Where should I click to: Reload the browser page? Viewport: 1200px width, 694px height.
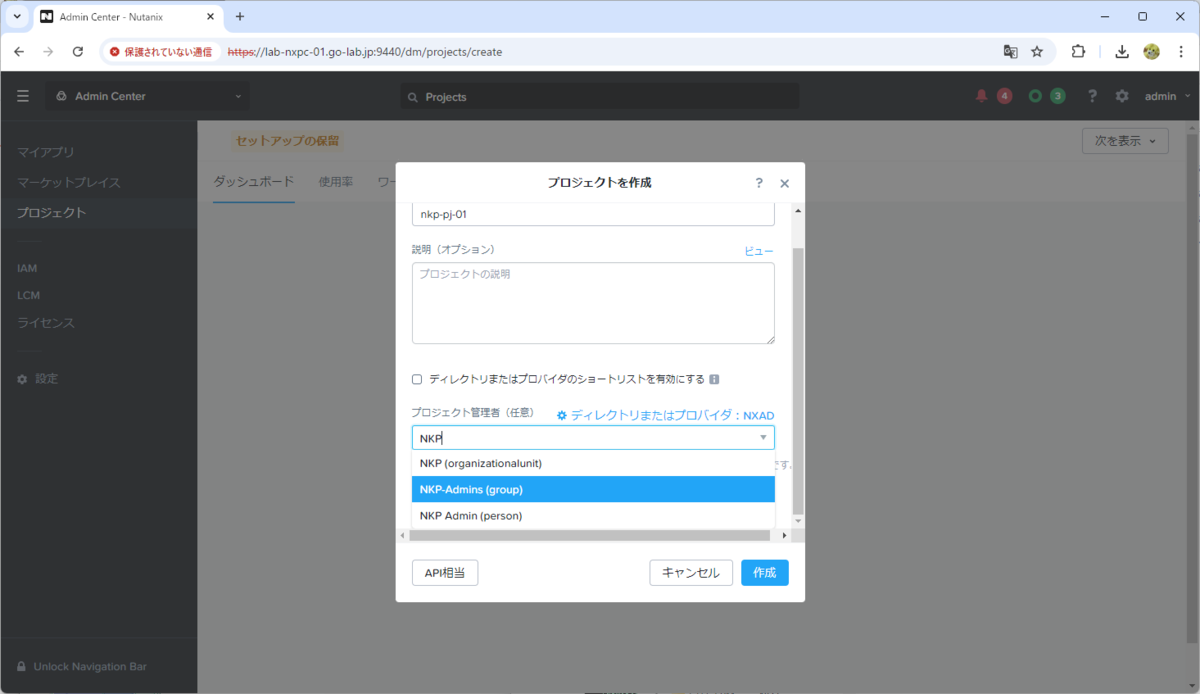[78, 52]
